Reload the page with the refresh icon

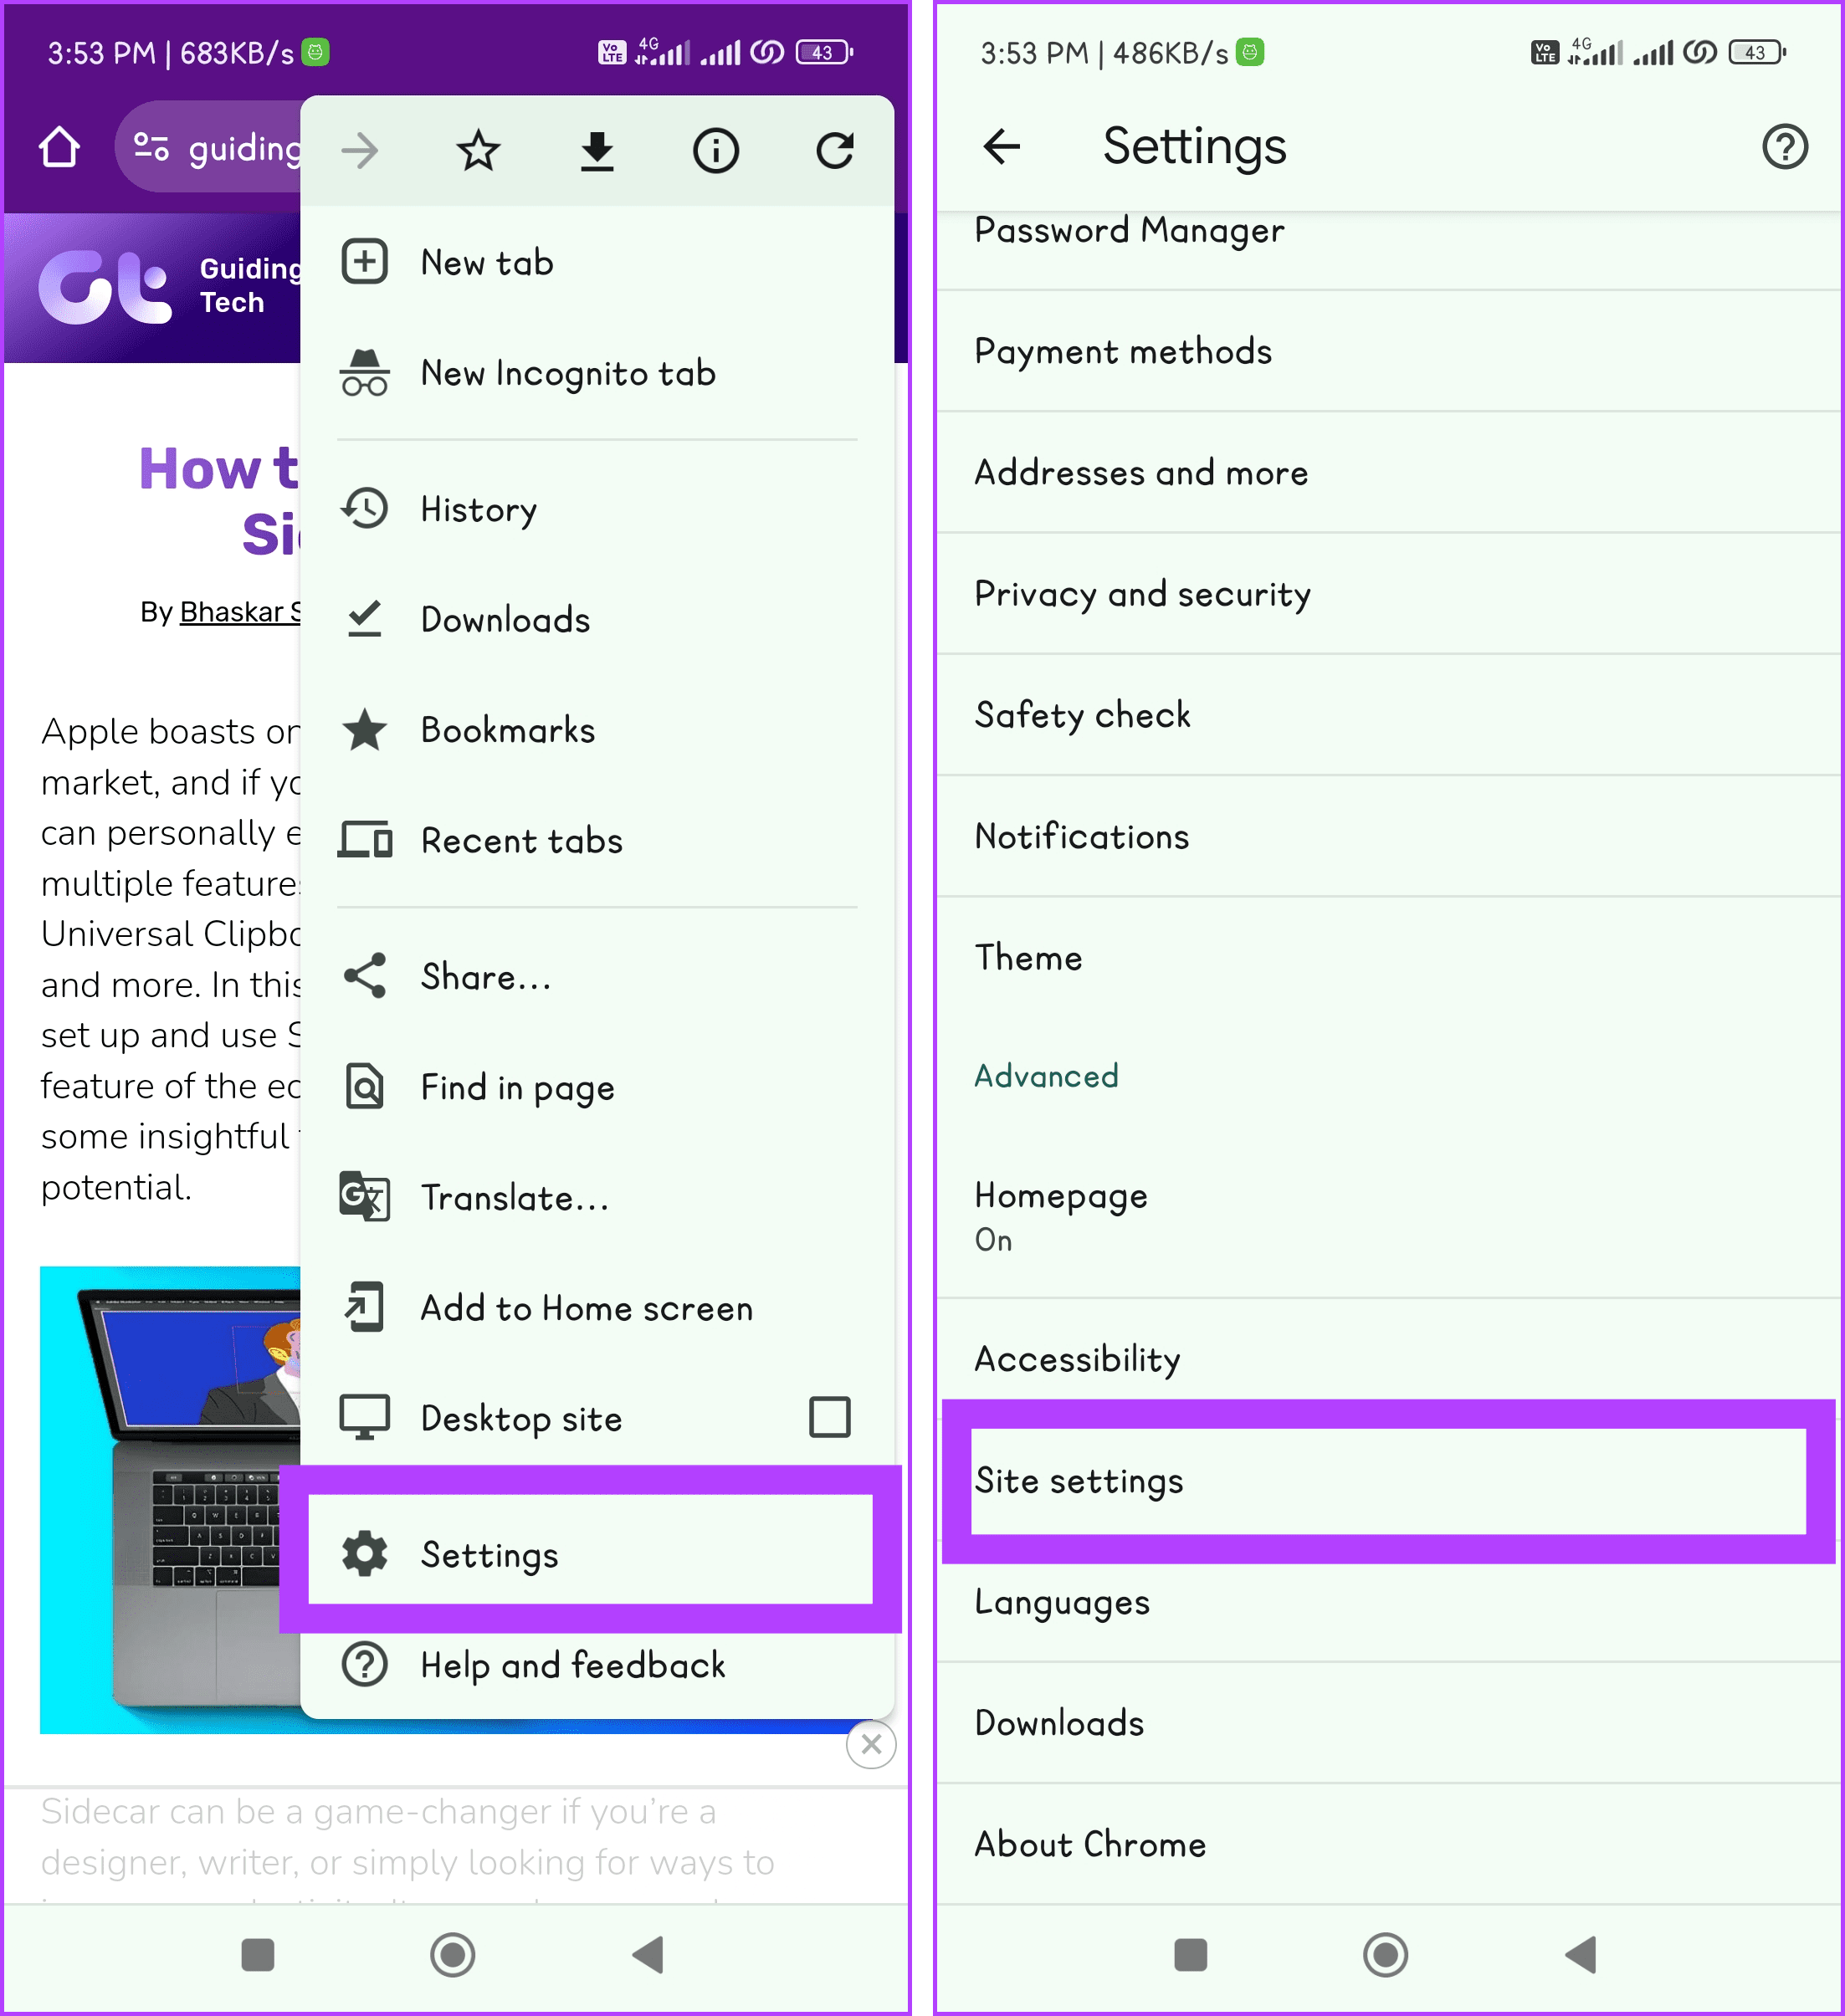pyautogui.click(x=834, y=151)
